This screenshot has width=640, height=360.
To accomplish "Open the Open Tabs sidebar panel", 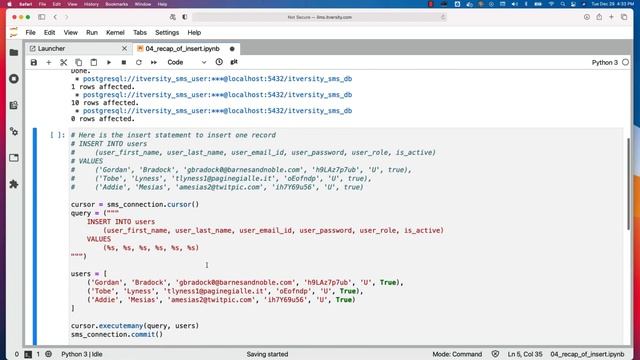I will [x=14, y=158].
